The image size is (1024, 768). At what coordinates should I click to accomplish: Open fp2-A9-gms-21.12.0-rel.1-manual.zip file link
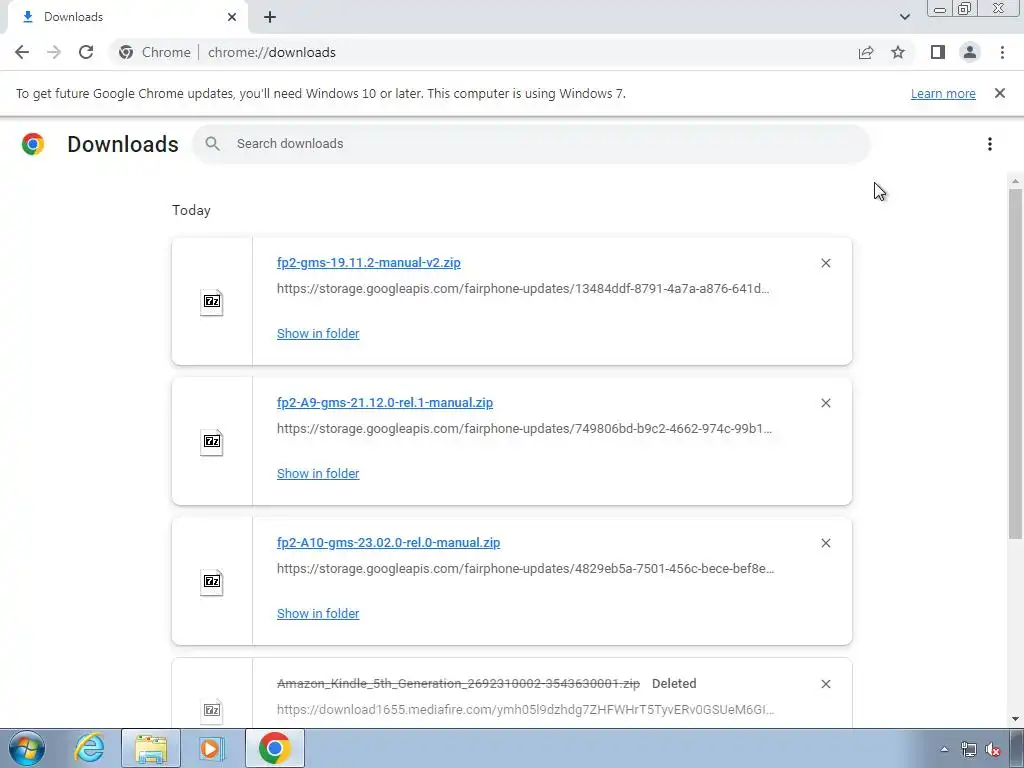385,403
